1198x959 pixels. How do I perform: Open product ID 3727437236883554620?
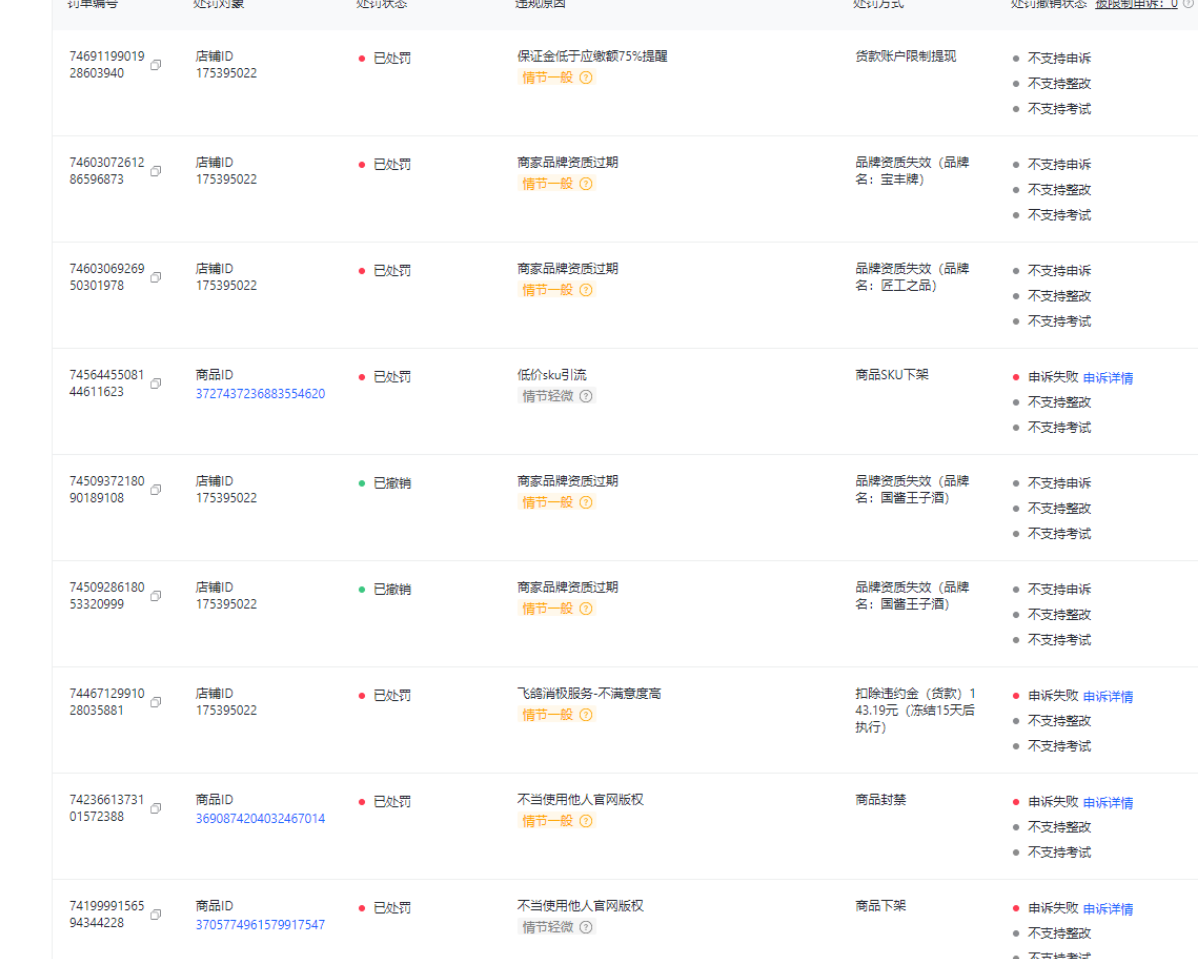(x=260, y=394)
